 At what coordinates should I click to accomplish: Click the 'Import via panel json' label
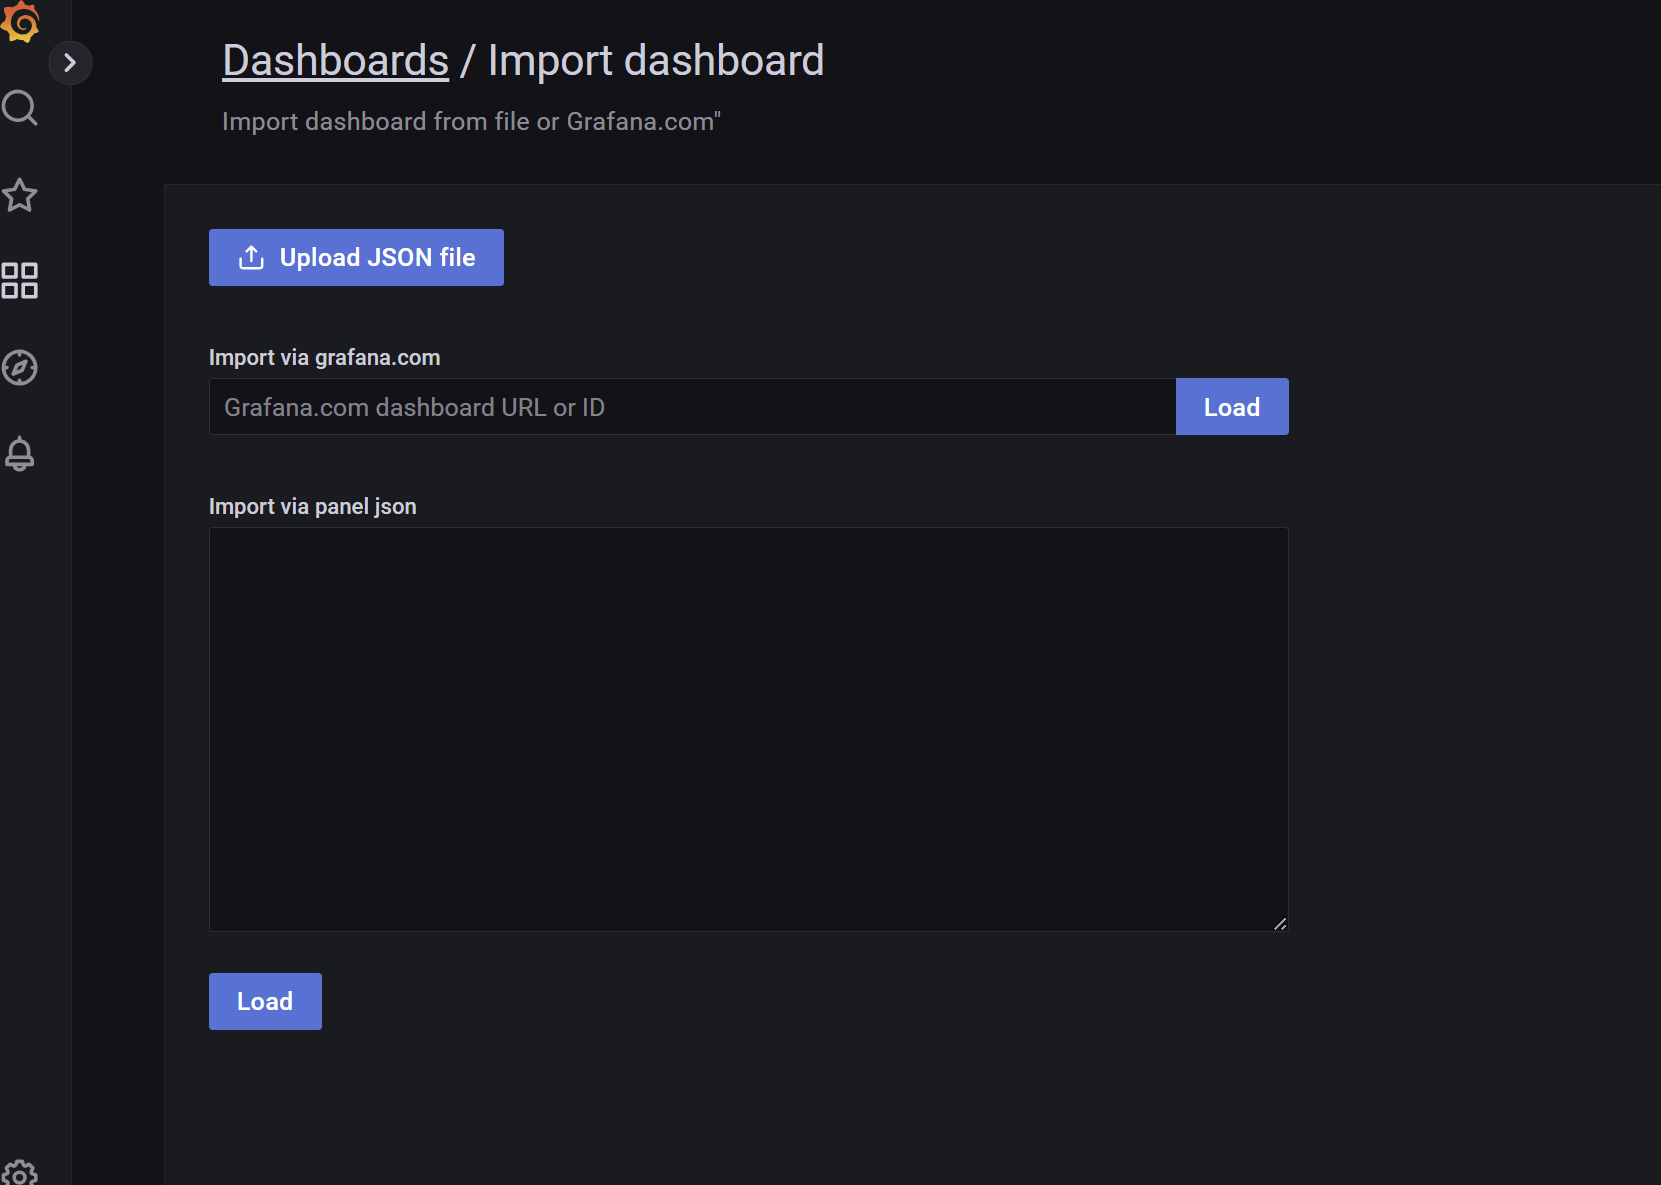[x=312, y=507]
